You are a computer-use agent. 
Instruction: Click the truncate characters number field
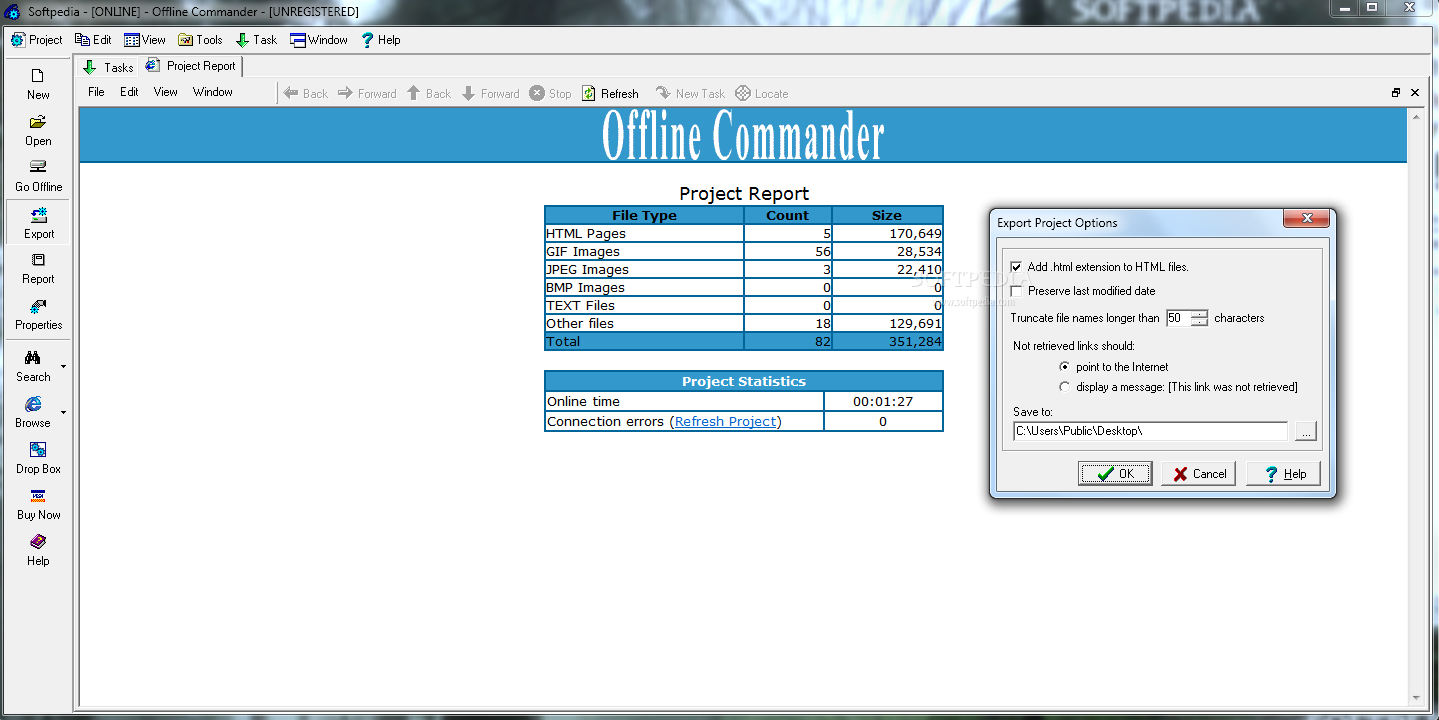click(x=1177, y=318)
